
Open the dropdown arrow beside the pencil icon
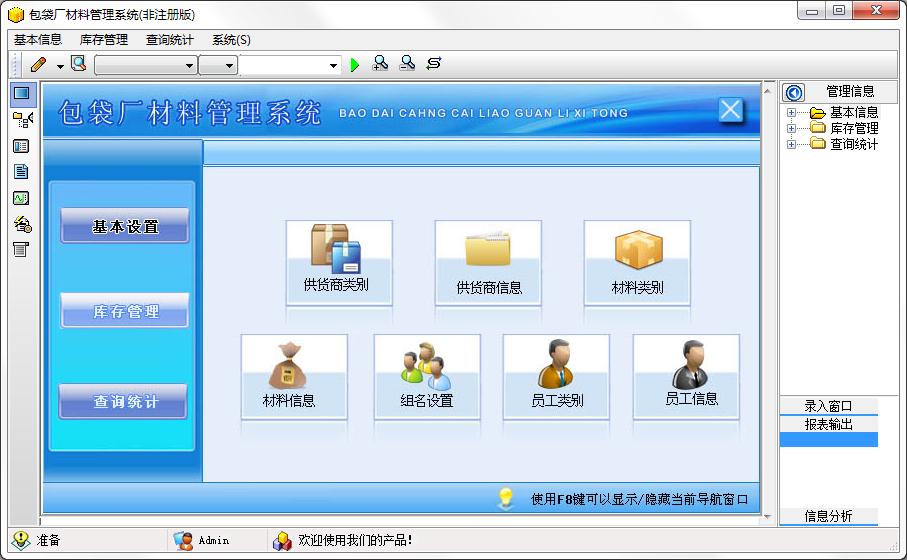[60, 67]
